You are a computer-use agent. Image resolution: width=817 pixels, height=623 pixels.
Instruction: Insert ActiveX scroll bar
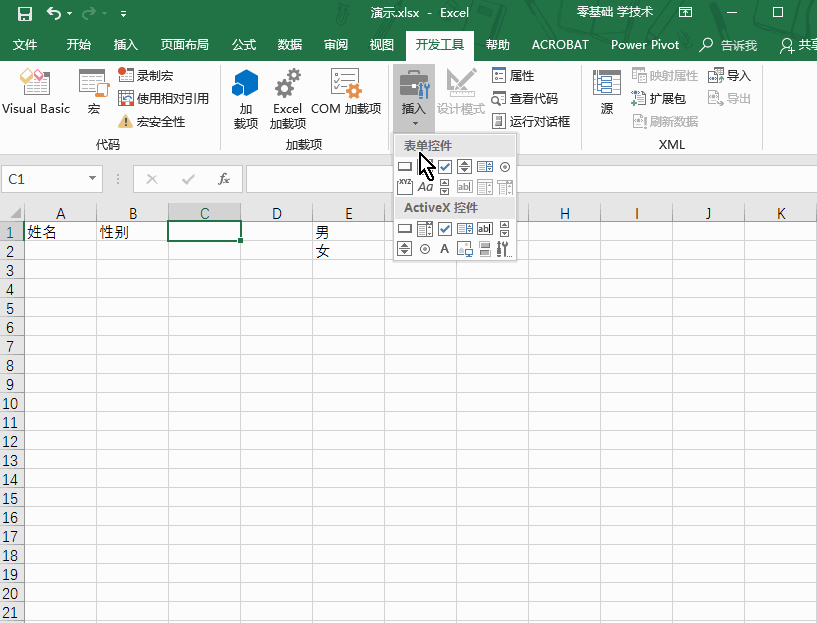(x=504, y=229)
